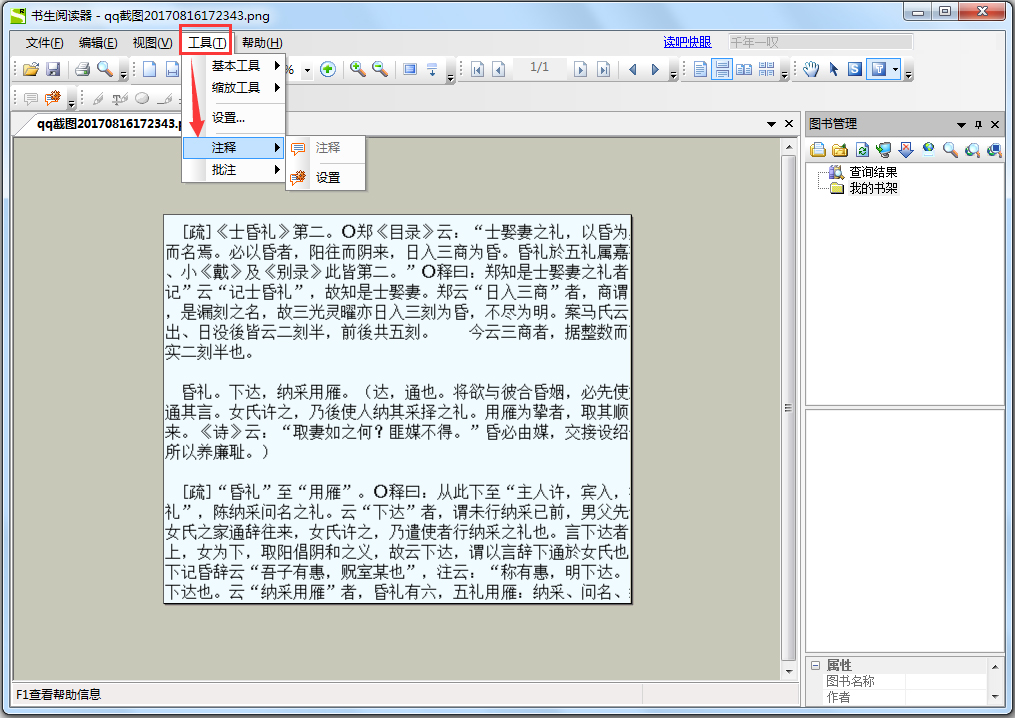The image size is (1015, 718).
Task: Open the T tool dropdown arrow
Action: click(x=895, y=69)
